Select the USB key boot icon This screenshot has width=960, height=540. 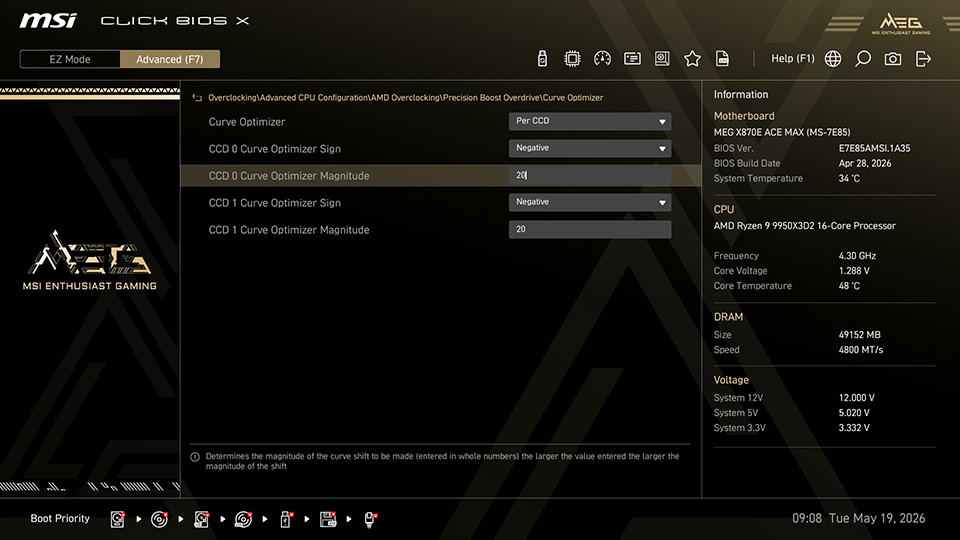(286, 519)
